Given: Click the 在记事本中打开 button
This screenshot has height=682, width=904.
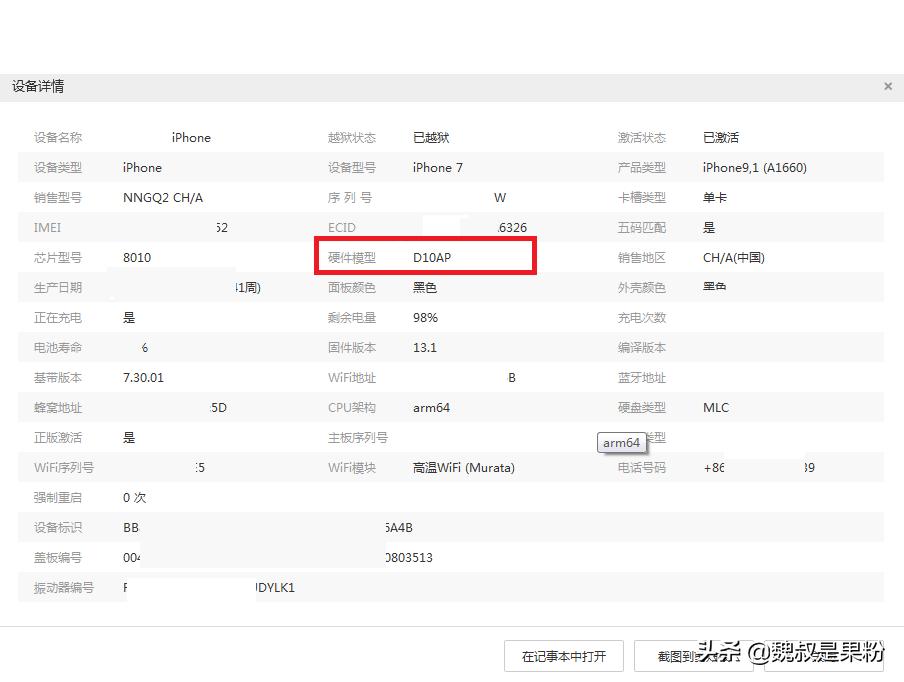Looking at the screenshot, I should tap(563, 656).
